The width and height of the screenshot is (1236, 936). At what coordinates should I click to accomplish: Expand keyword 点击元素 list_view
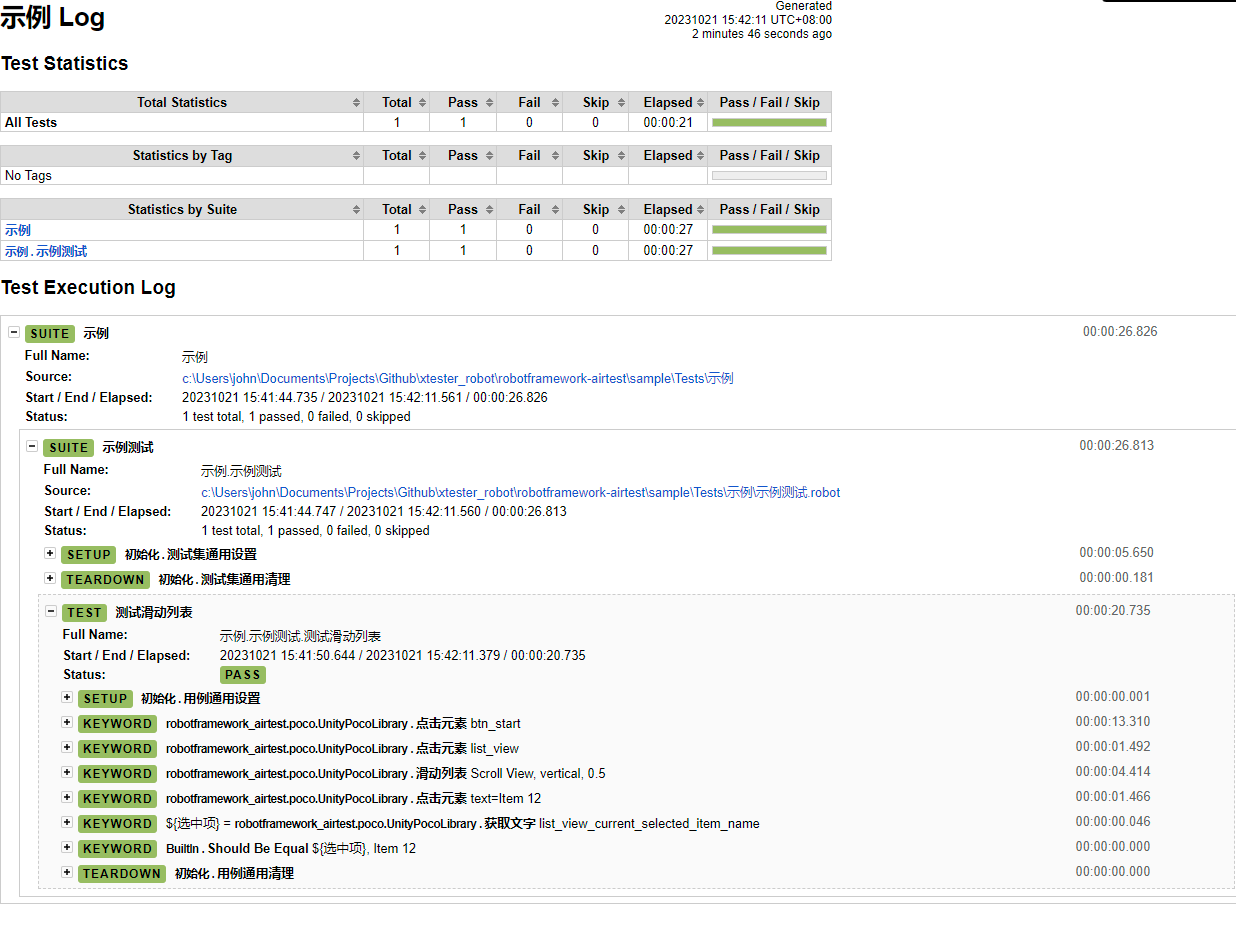pos(67,747)
